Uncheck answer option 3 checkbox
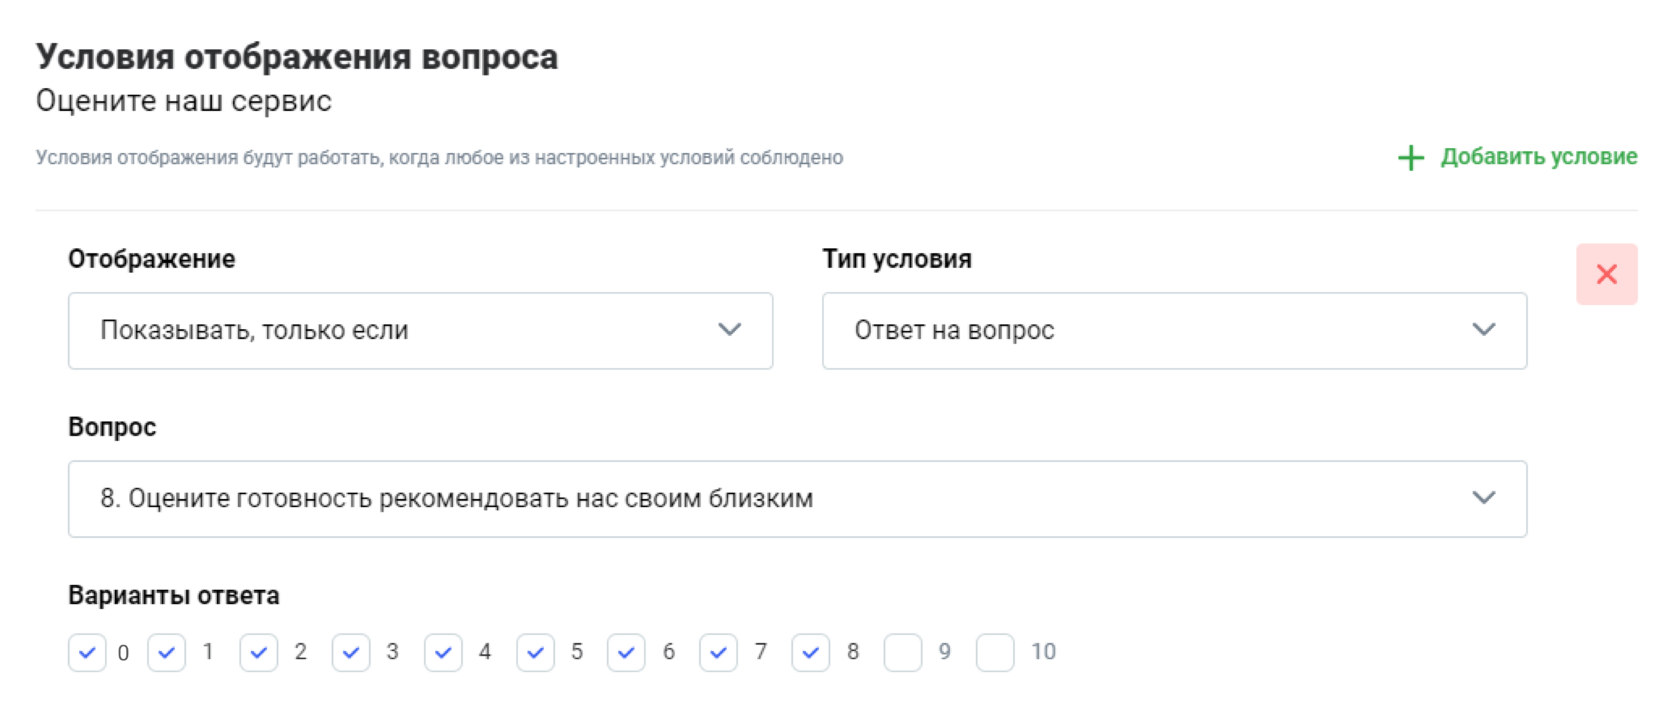1680x728 pixels. point(351,653)
